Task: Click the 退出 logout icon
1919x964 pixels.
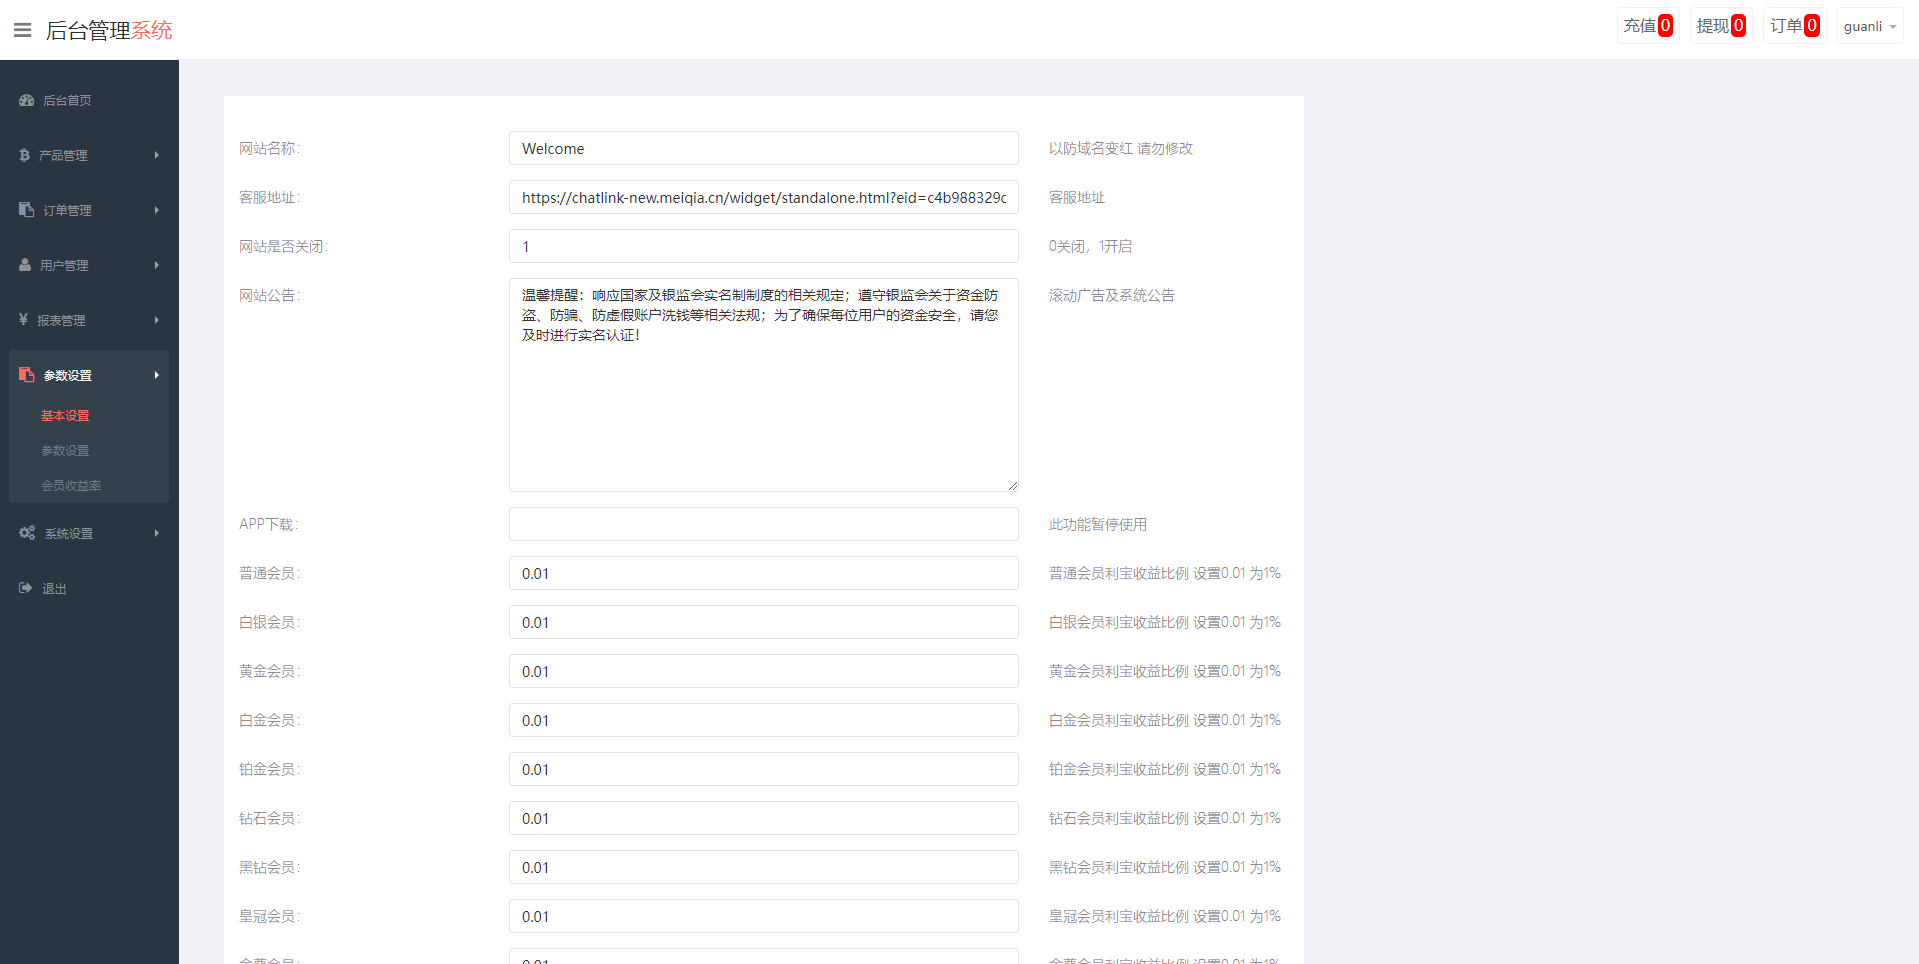Action: pos(25,588)
